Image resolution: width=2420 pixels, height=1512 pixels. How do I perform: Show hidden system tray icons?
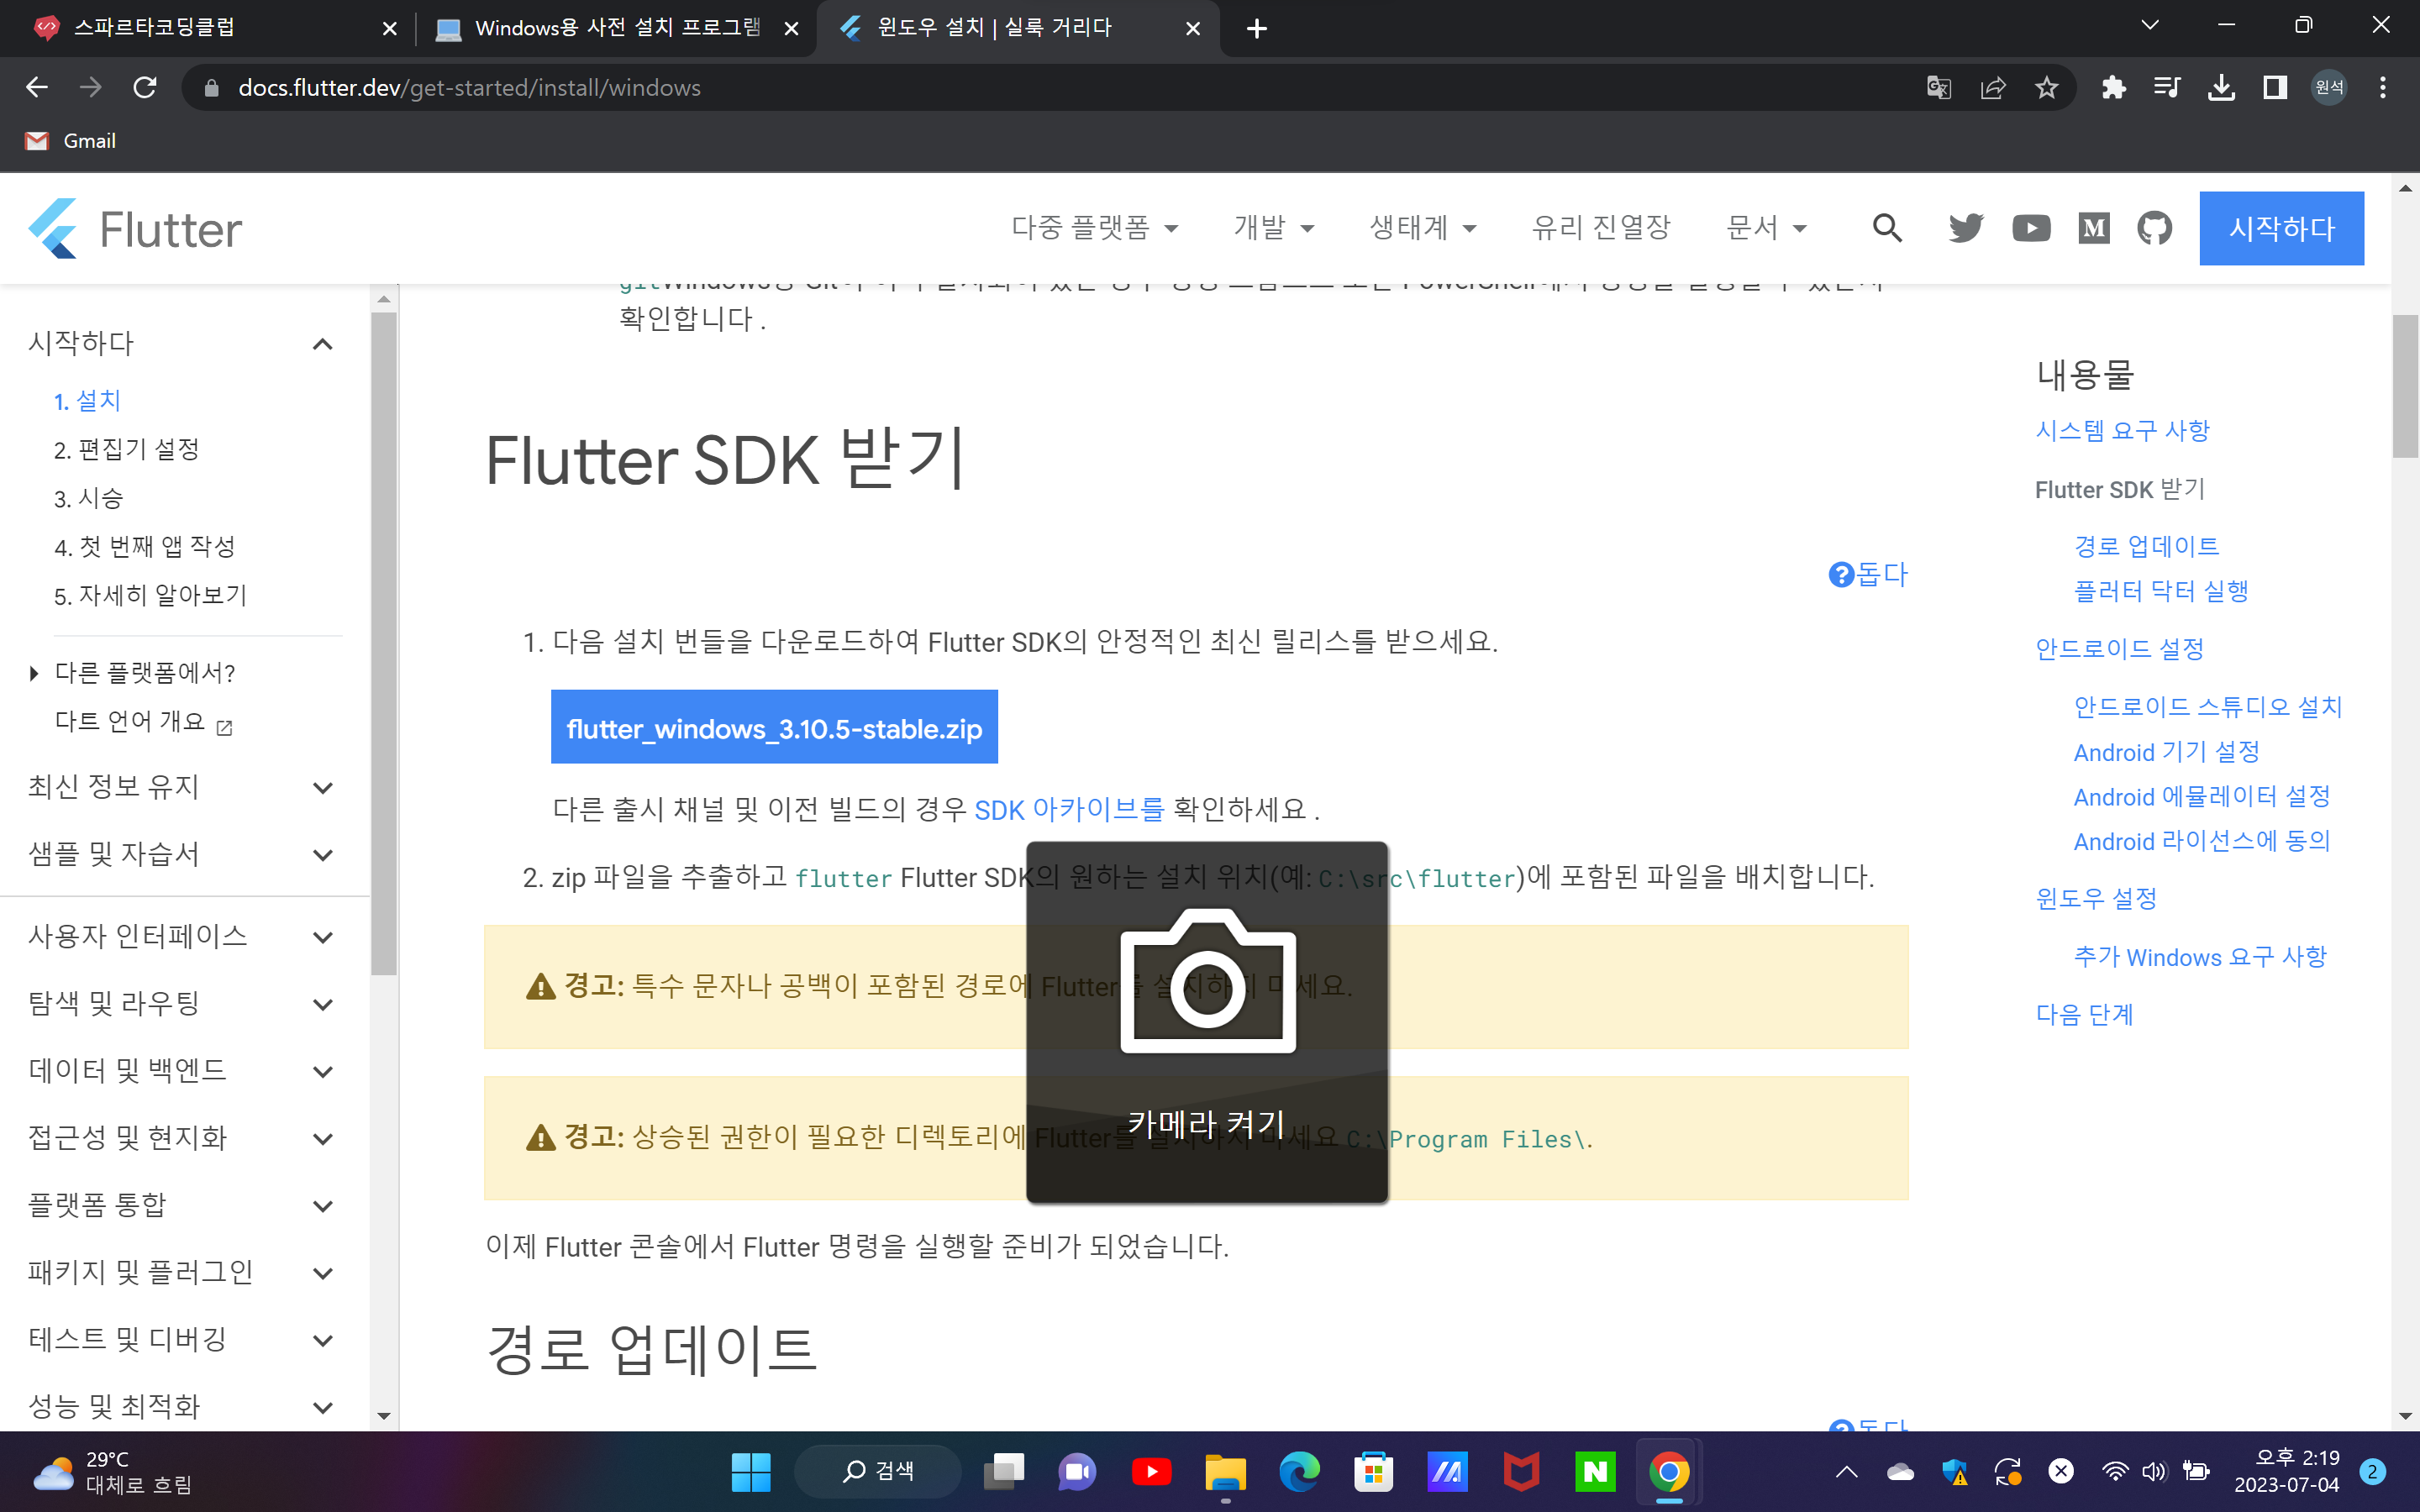[x=1847, y=1471]
